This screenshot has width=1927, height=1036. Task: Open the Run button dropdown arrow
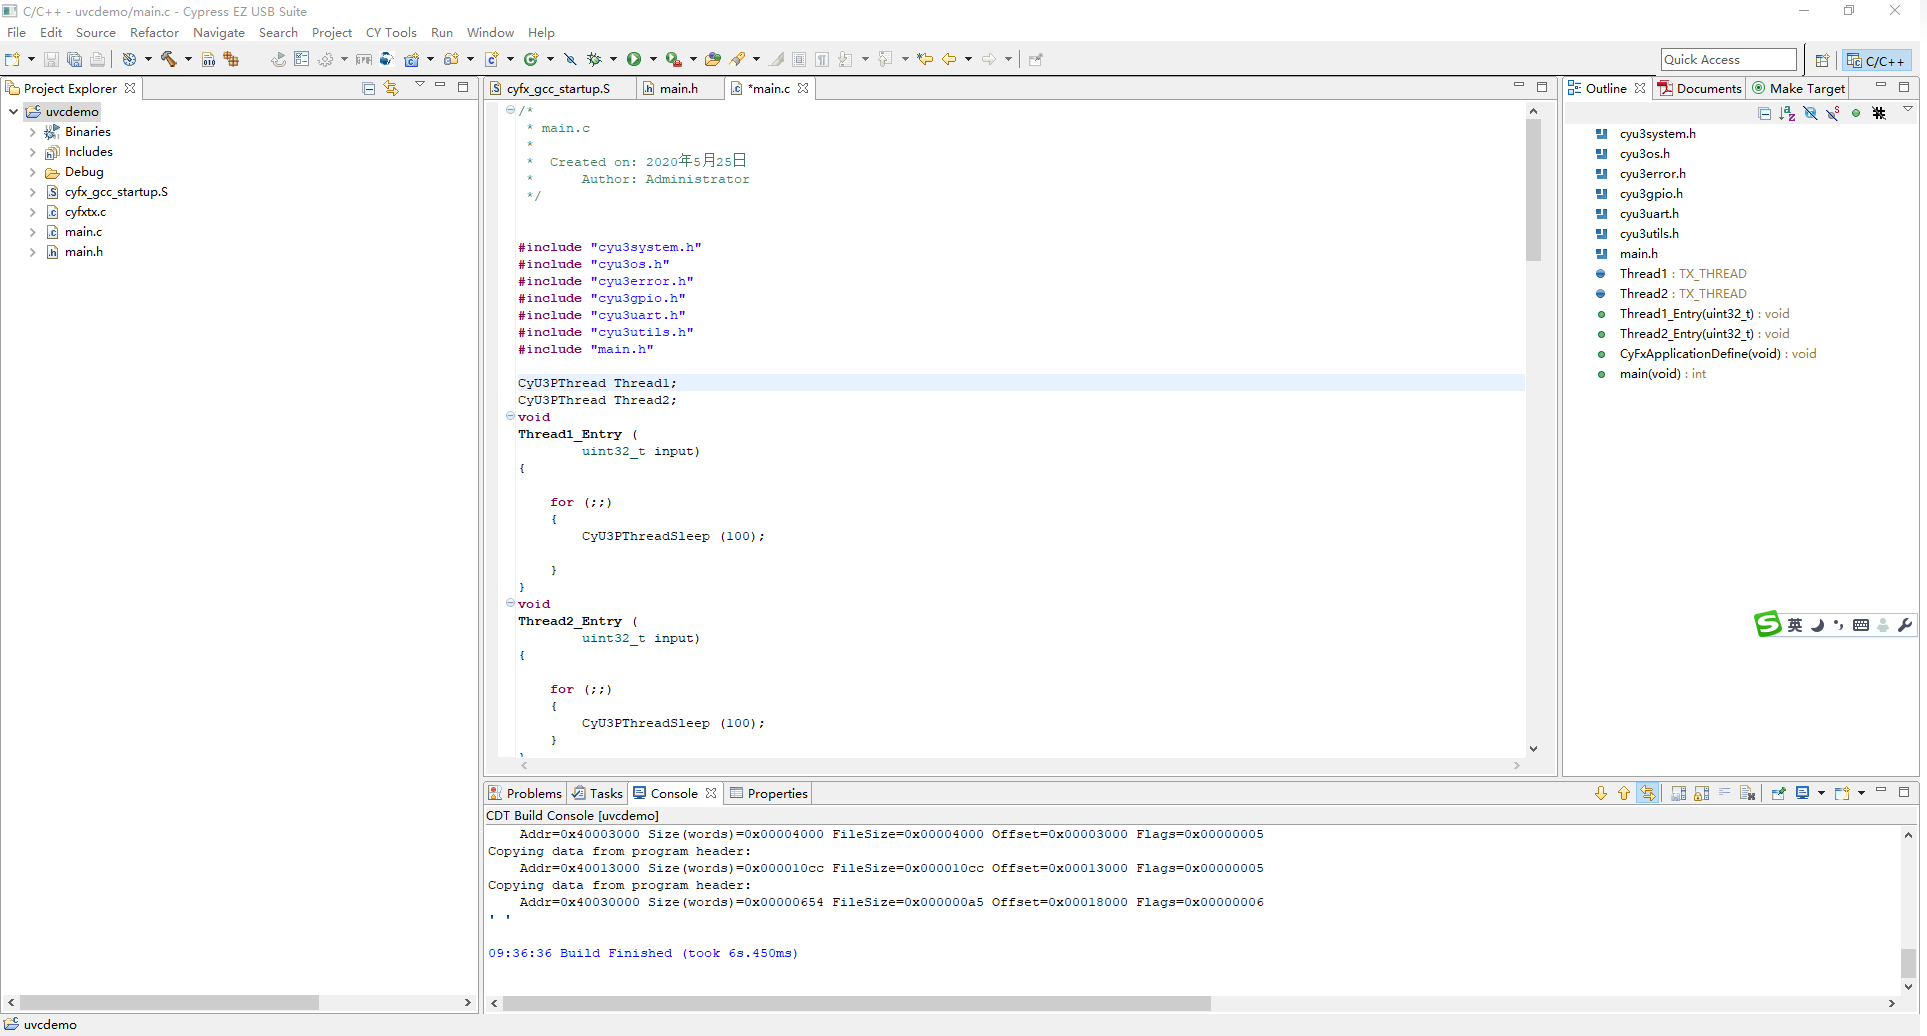[653, 59]
